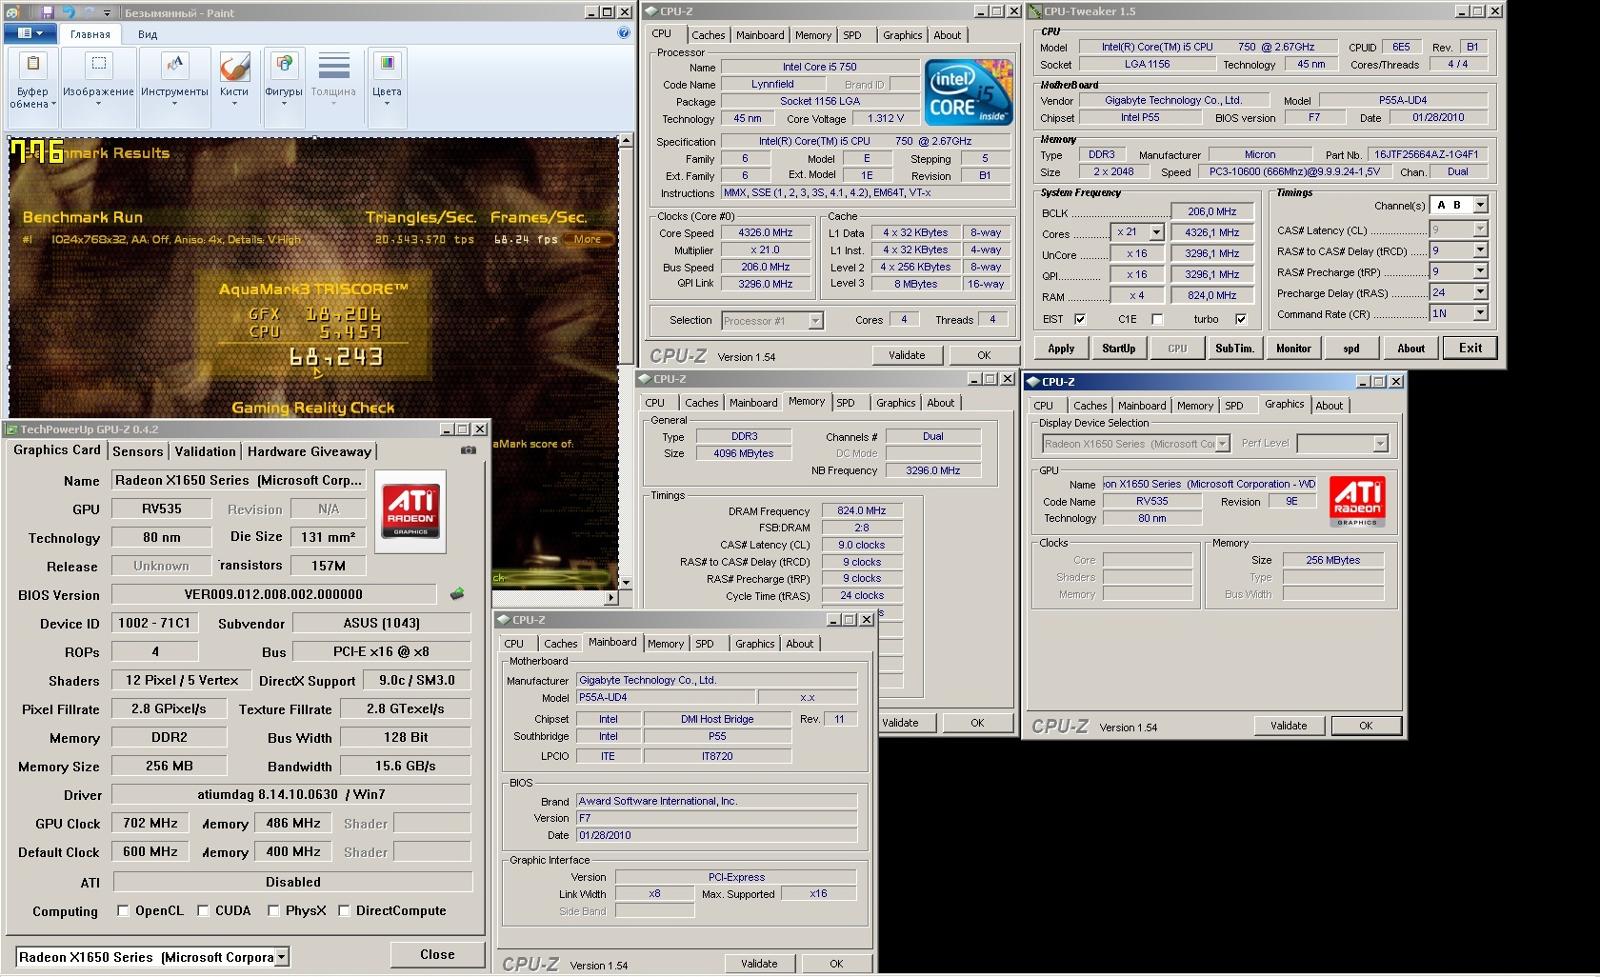The image size is (1600, 977).
Task: Click the ATI Radeon logo in GPU-Z
Action: [411, 511]
